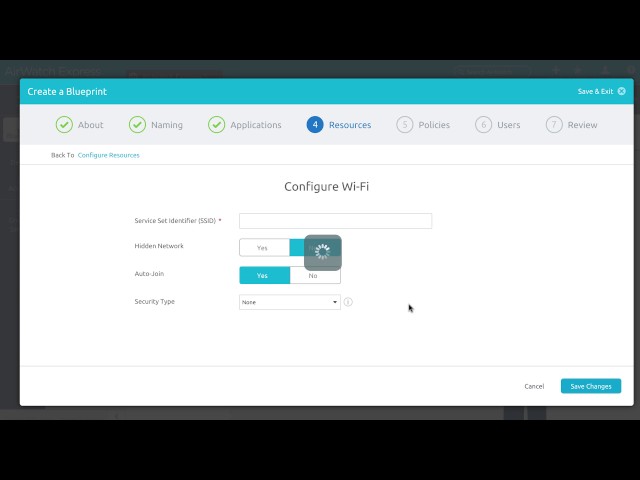Click the green checkmark icon beside Naming
The width and height of the screenshot is (640, 480).
click(137, 124)
